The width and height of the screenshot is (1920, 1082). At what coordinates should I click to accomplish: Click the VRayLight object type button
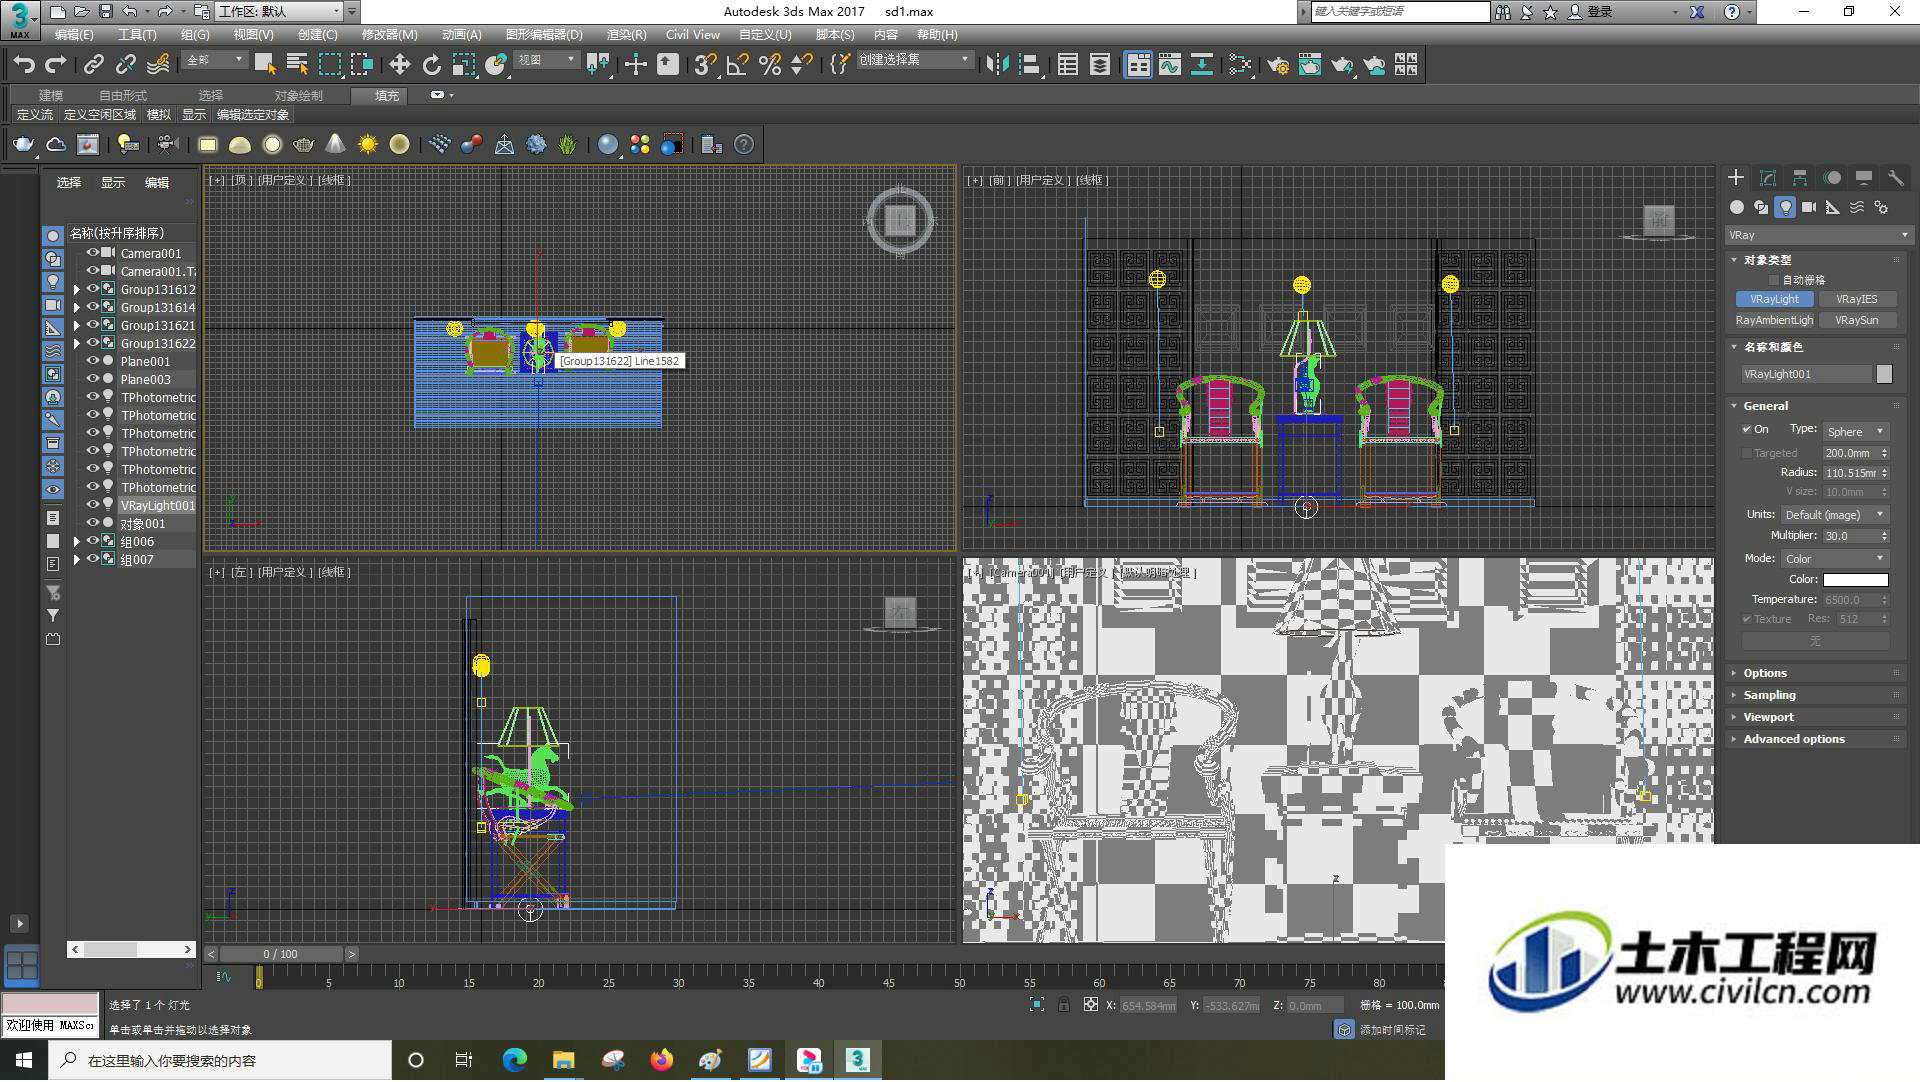(x=1775, y=299)
